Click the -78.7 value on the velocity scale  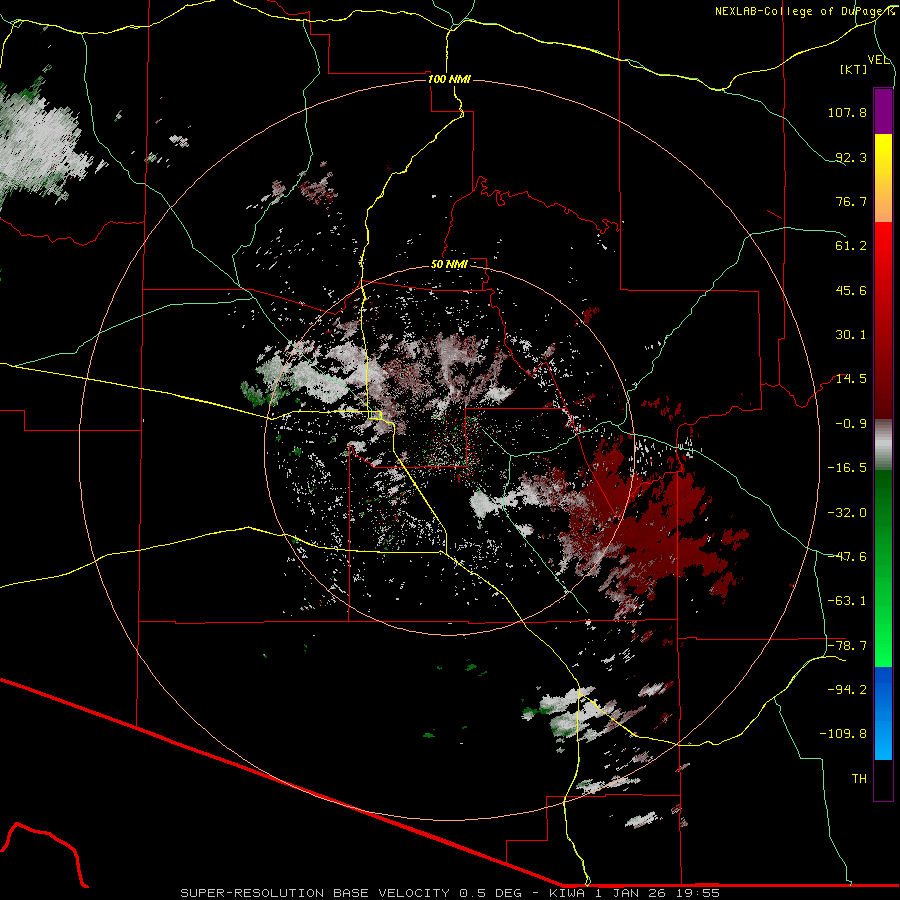(847, 646)
